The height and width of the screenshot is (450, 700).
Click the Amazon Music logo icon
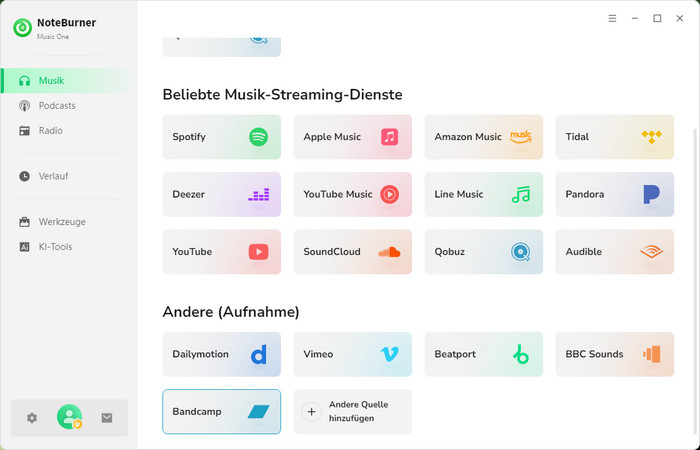[521, 137]
